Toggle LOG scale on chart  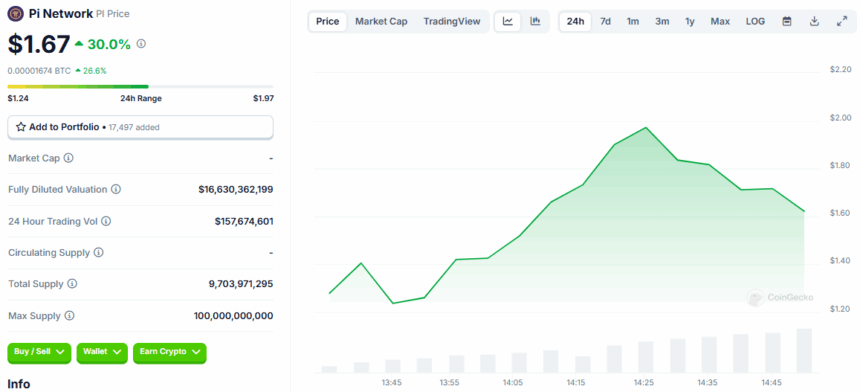(755, 22)
